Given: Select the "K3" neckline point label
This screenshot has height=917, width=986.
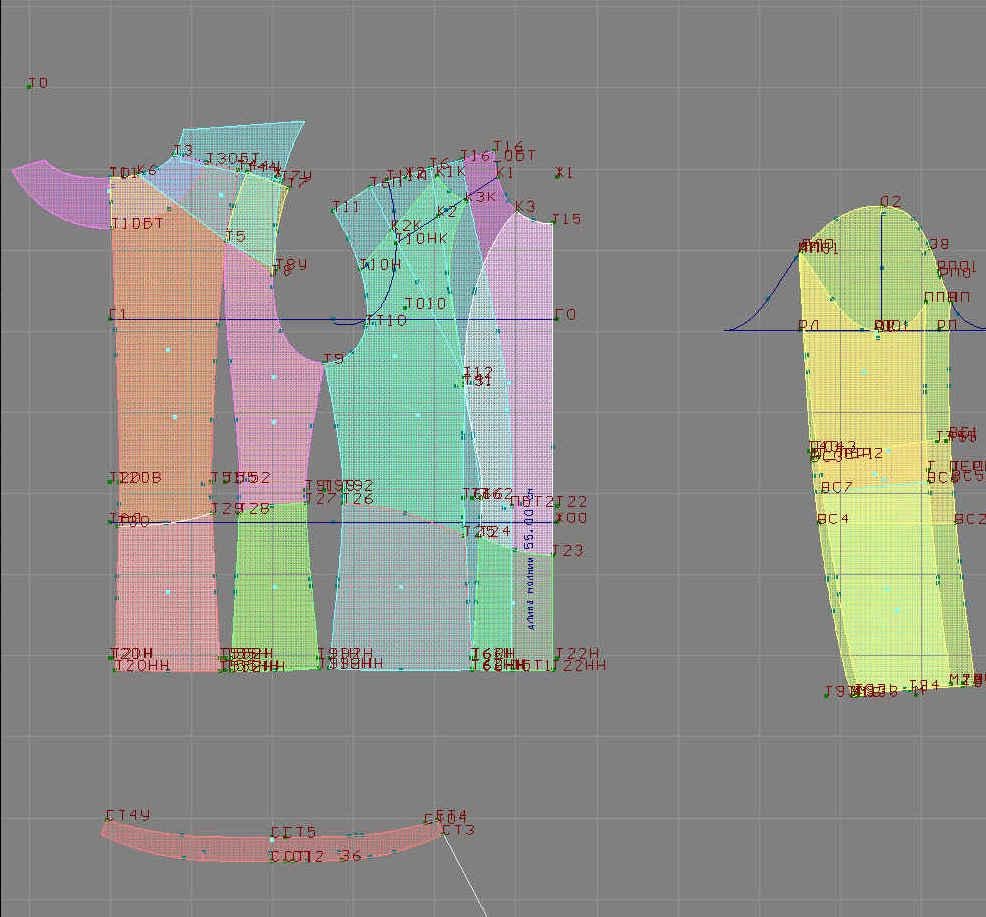Looking at the screenshot, I should click(525, 206).
